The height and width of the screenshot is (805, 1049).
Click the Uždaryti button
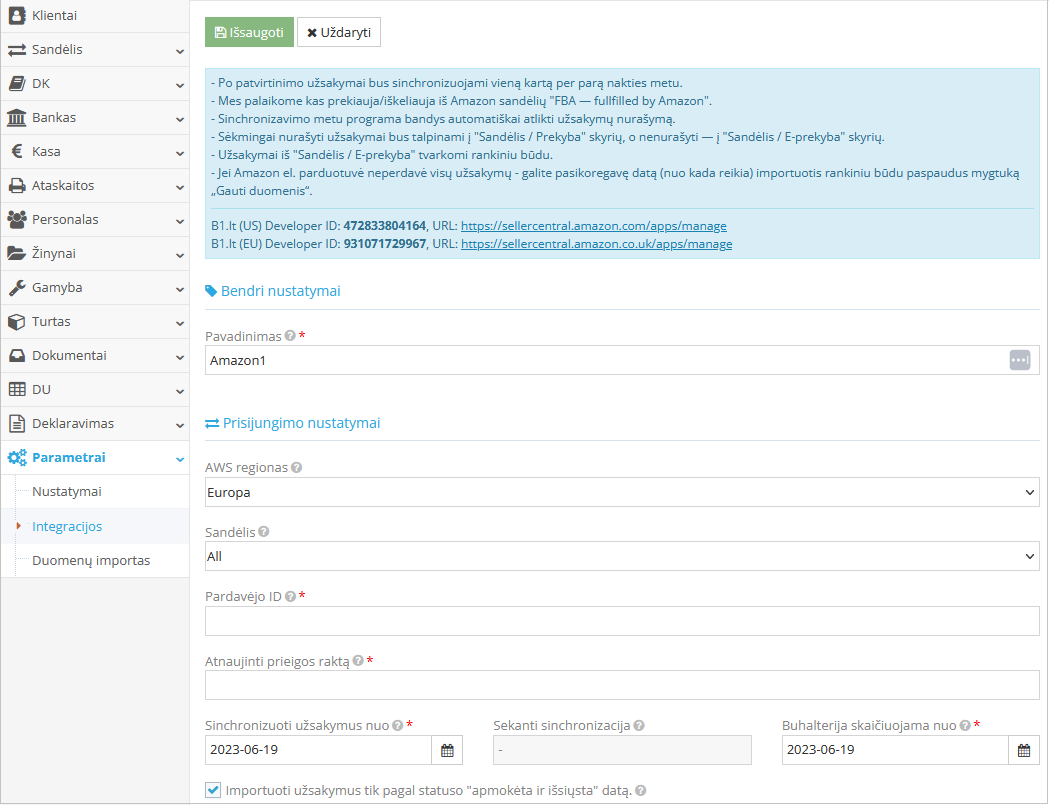(339, 32)
